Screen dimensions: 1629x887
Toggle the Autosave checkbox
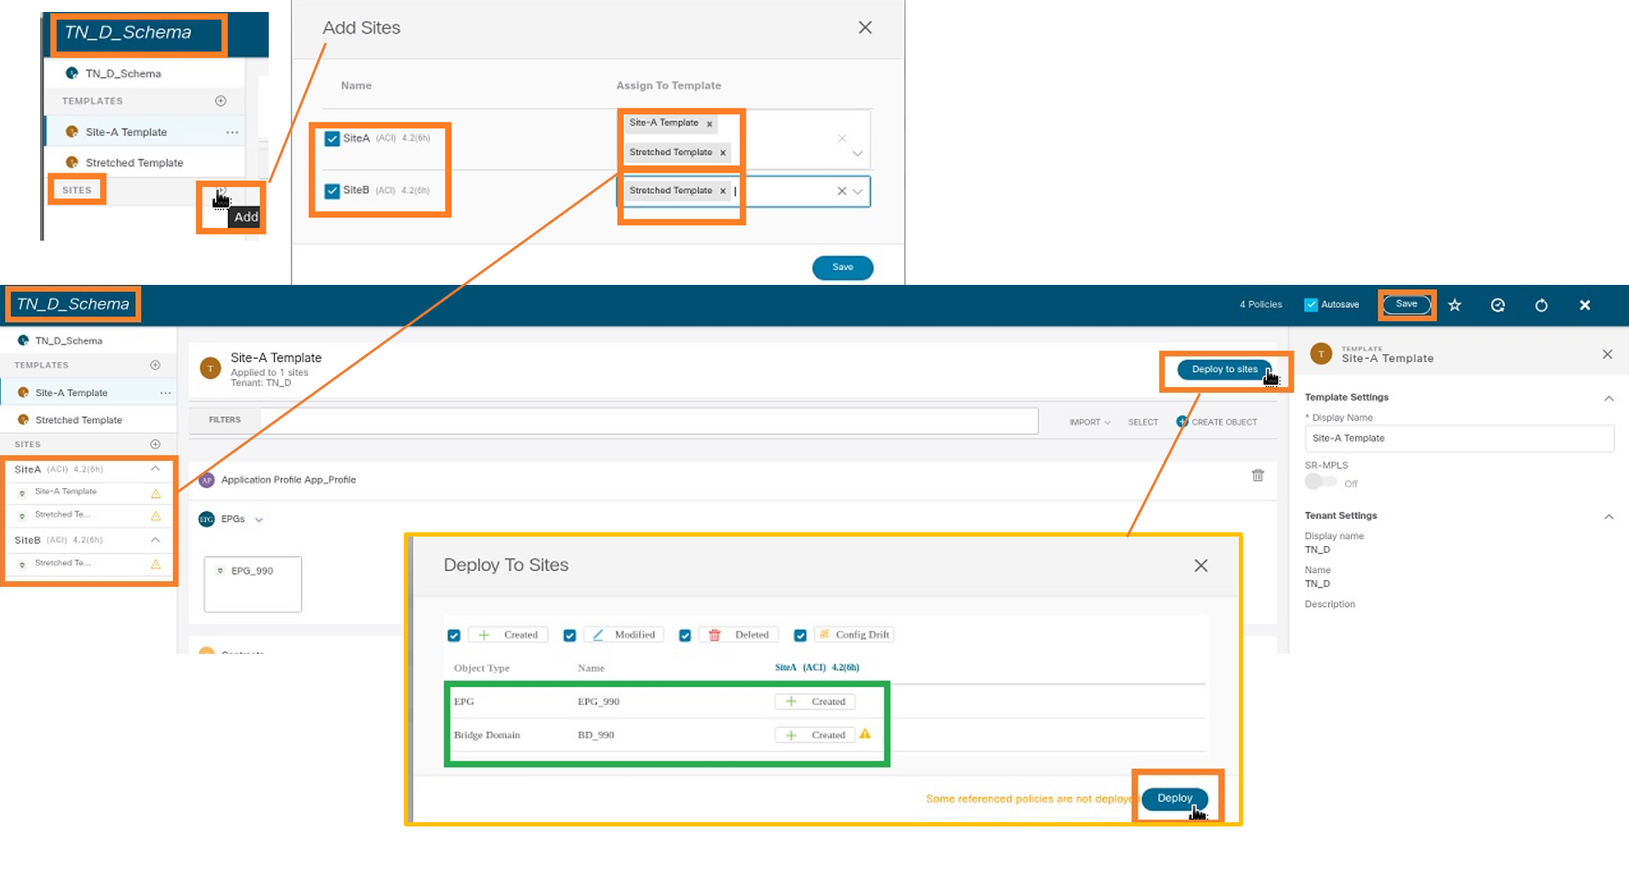(x=1311, y=305)
